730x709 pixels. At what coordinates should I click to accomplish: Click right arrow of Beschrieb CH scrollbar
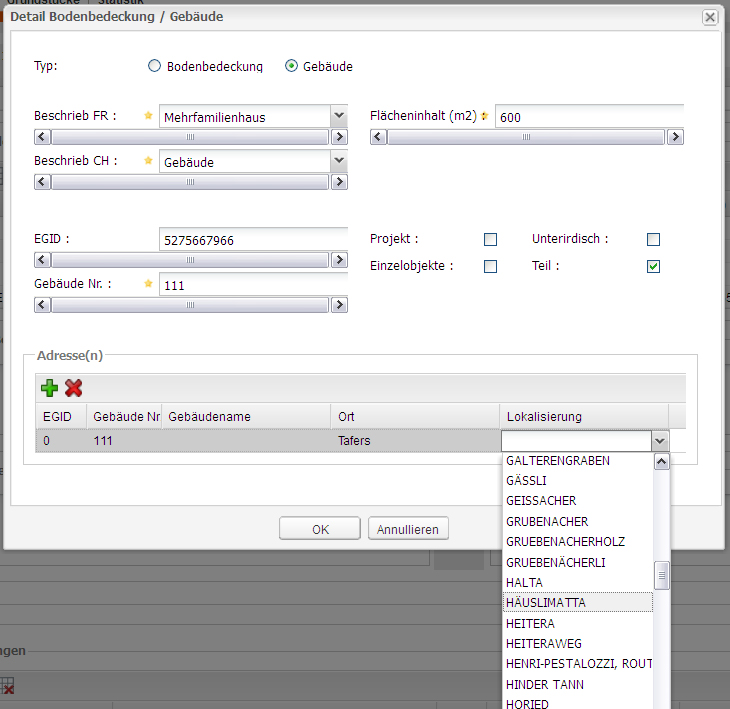339,182
